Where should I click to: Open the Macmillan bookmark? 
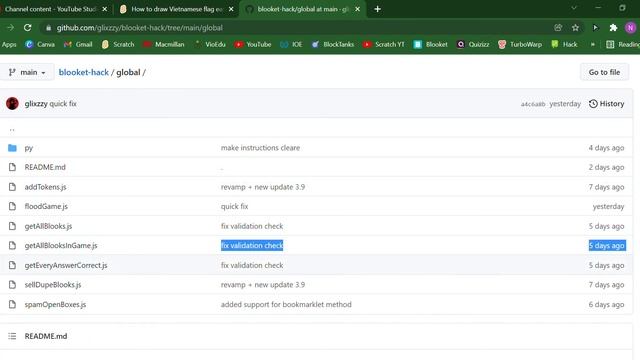click(x=164, y=44)
